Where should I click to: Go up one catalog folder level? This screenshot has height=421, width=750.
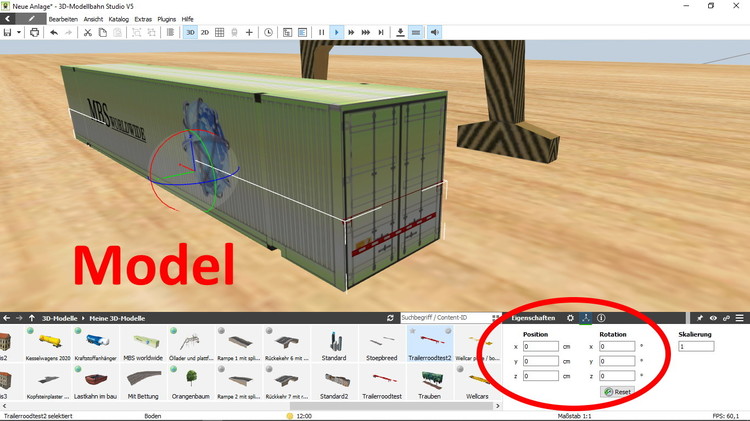click(x=32, y=318)
